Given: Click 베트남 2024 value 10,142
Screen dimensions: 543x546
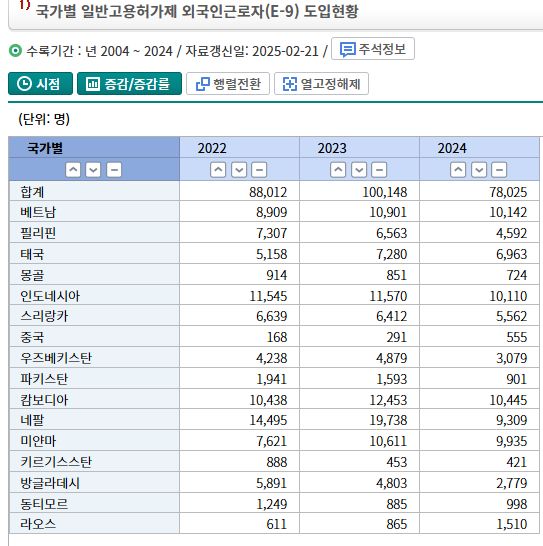Looking at the screenshot, I should (508, 212).
